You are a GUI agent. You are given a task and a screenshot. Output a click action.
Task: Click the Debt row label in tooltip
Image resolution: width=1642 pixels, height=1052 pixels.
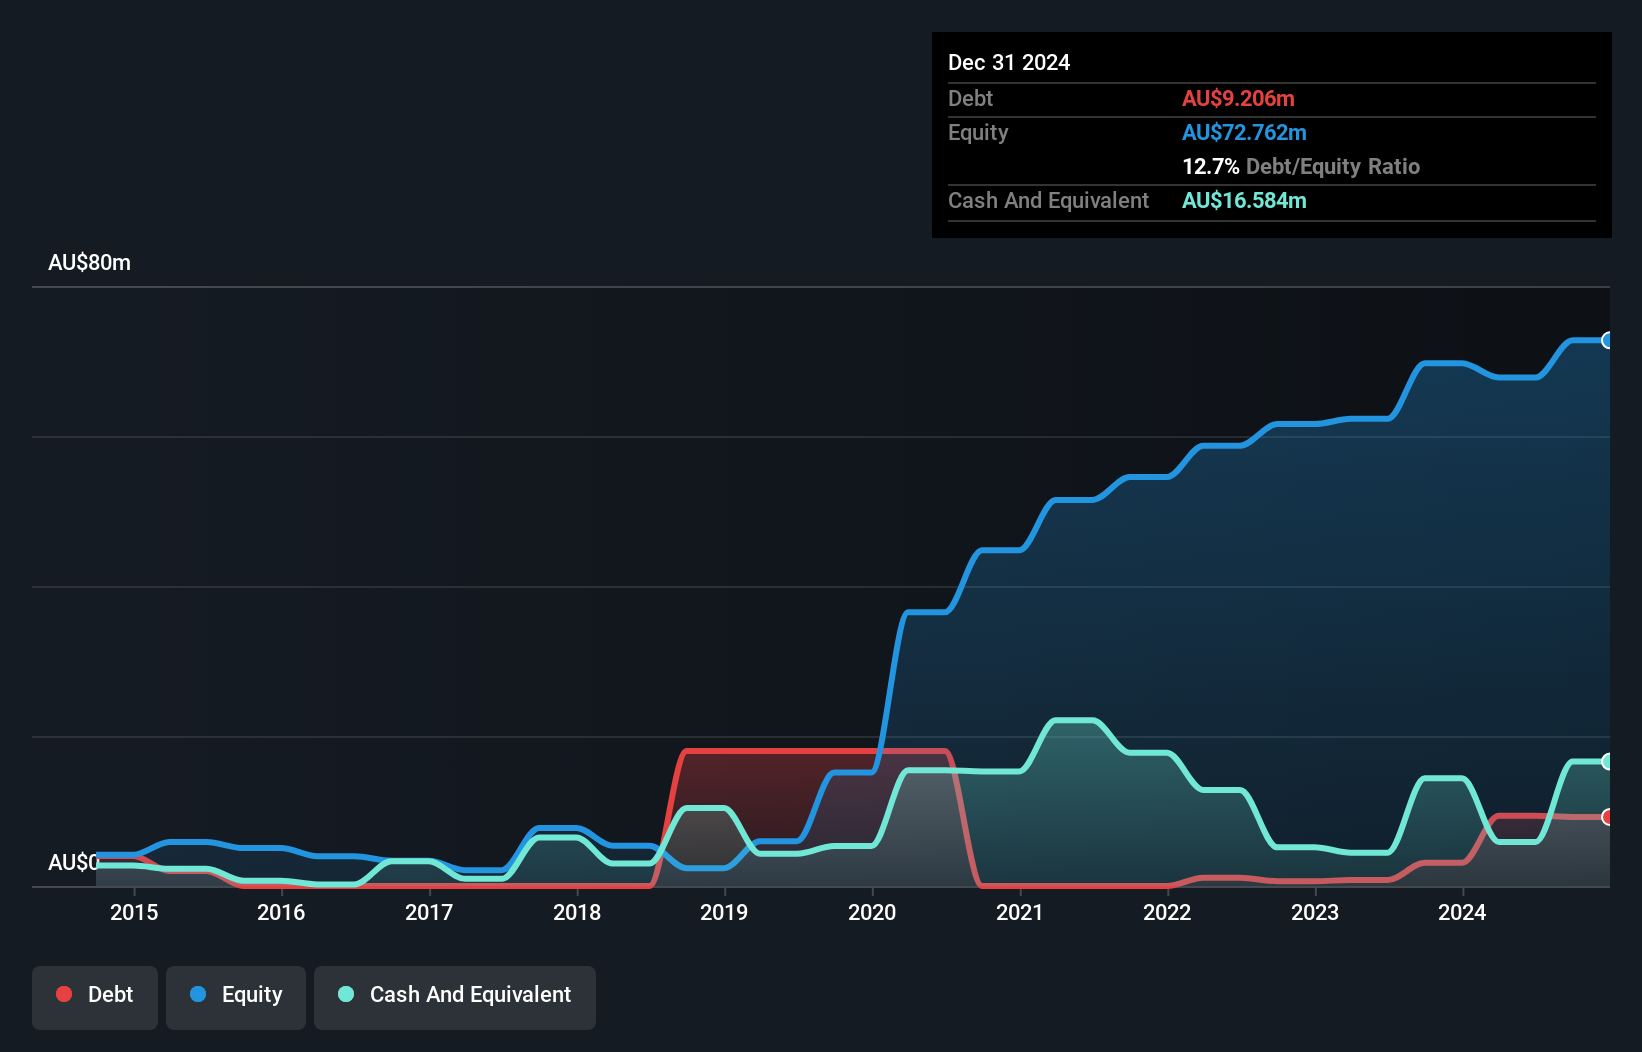tap(970, 98)
